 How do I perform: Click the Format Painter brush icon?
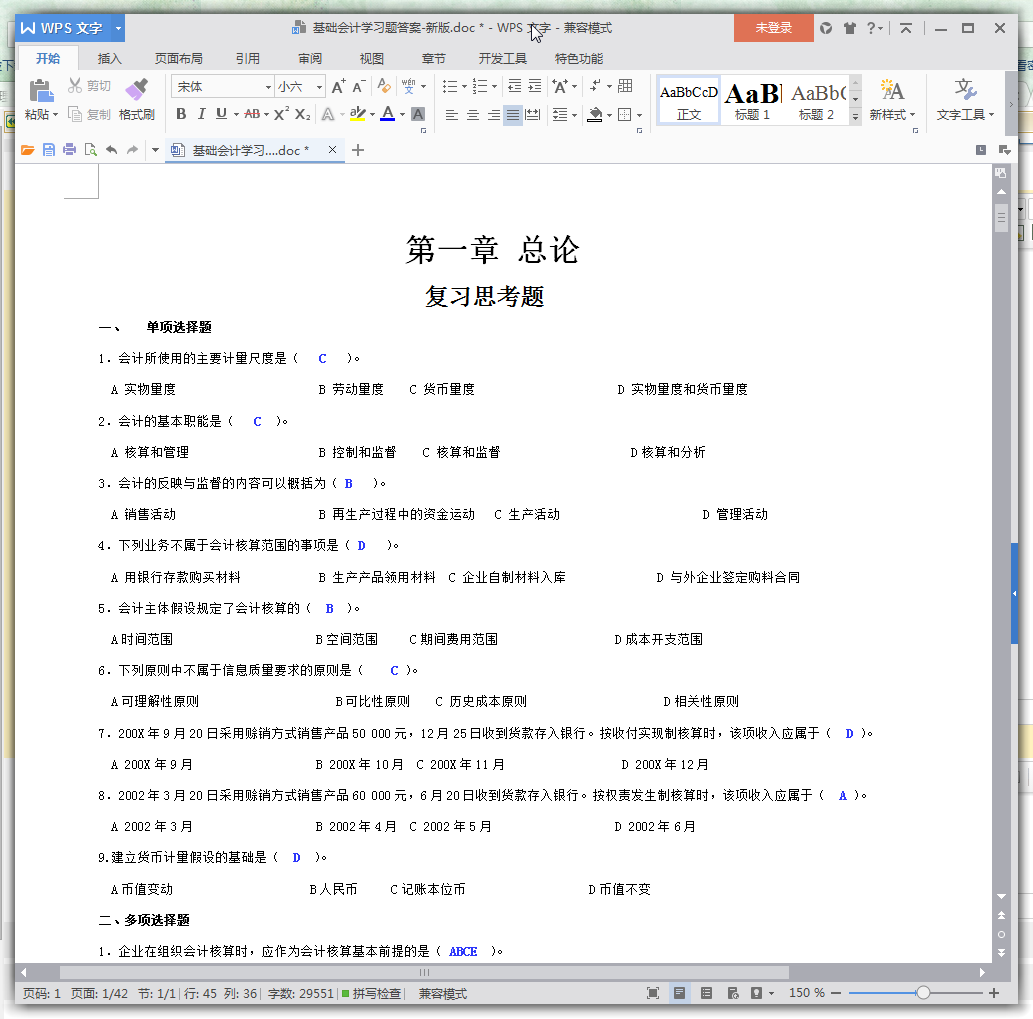(136, 89)
